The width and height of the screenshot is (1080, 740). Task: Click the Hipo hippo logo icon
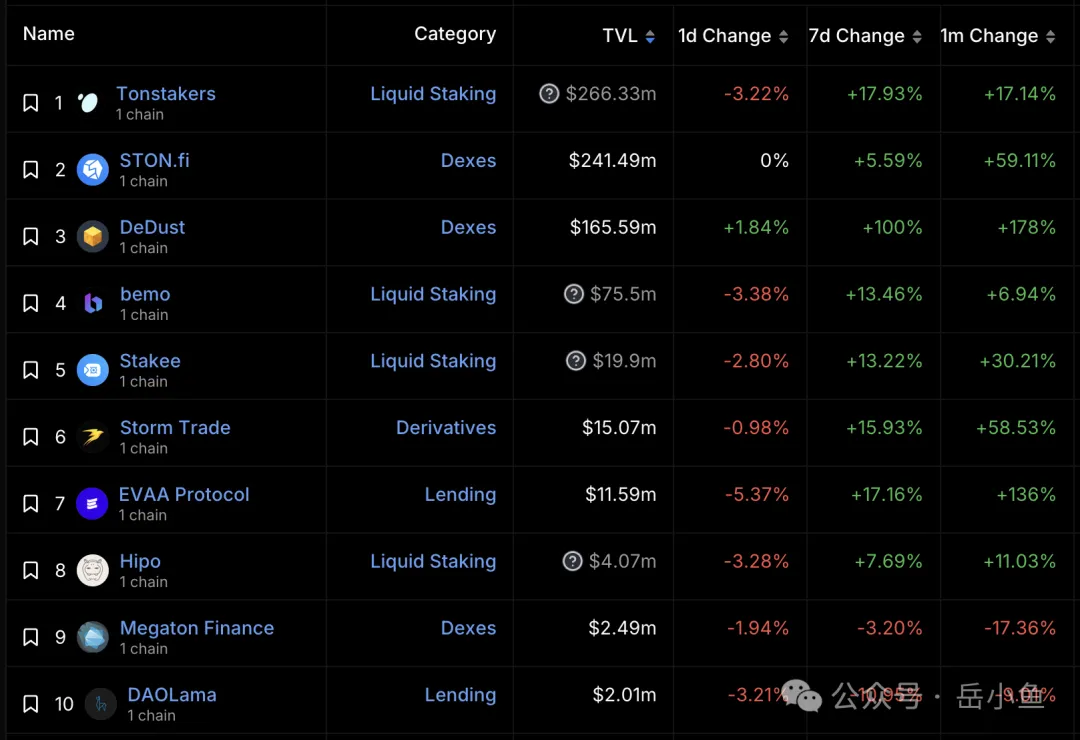tap(92, 571)
